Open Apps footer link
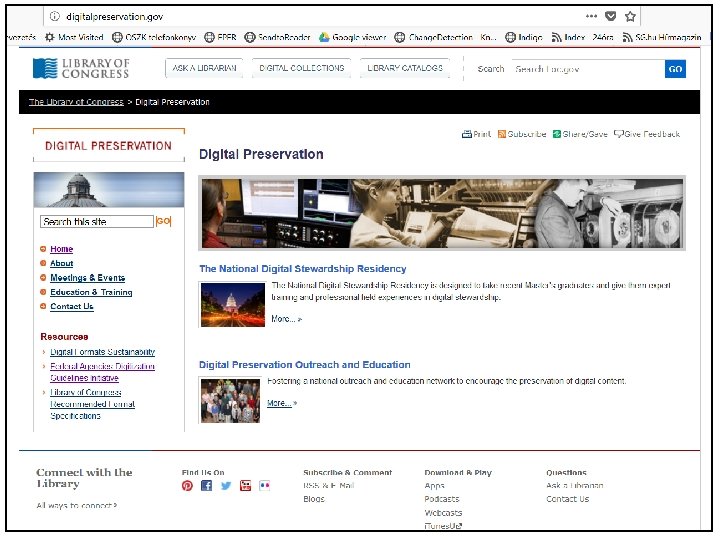Screen dimensions: 720x540 pyautogui.click(x=434, y=486)
